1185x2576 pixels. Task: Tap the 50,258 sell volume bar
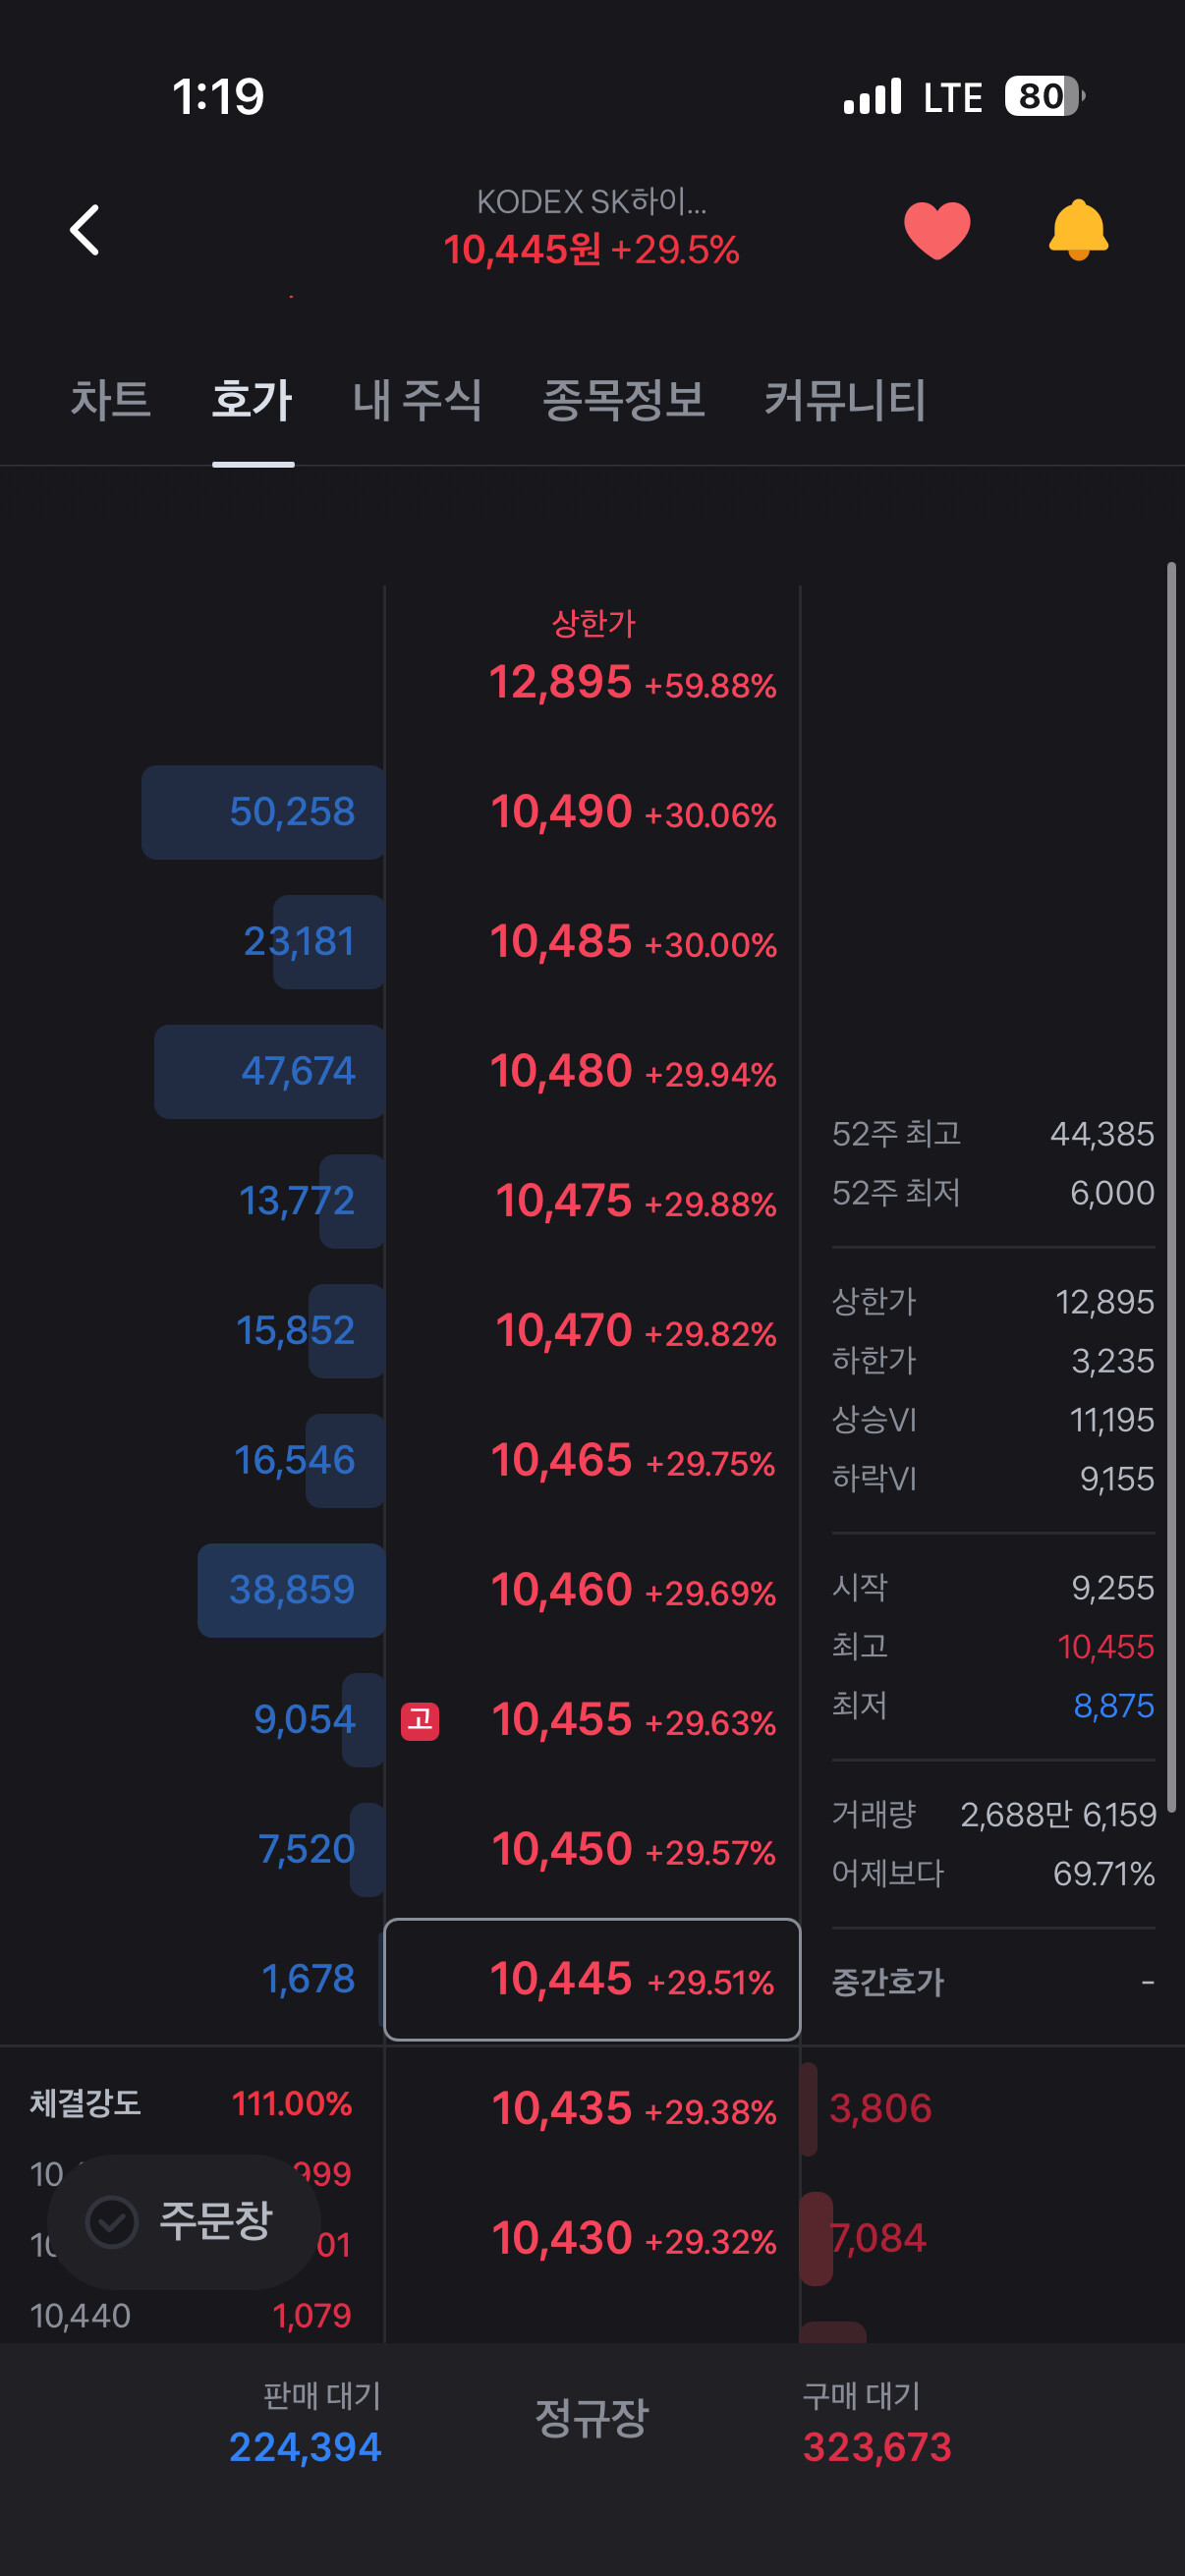pyautogui.click(x=263, y=812)
